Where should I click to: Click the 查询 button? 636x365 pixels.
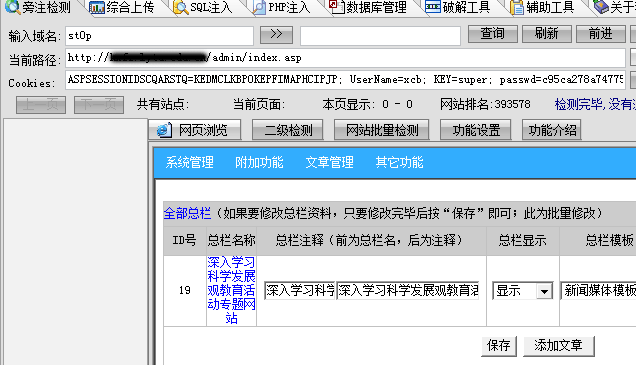(493, 34)
